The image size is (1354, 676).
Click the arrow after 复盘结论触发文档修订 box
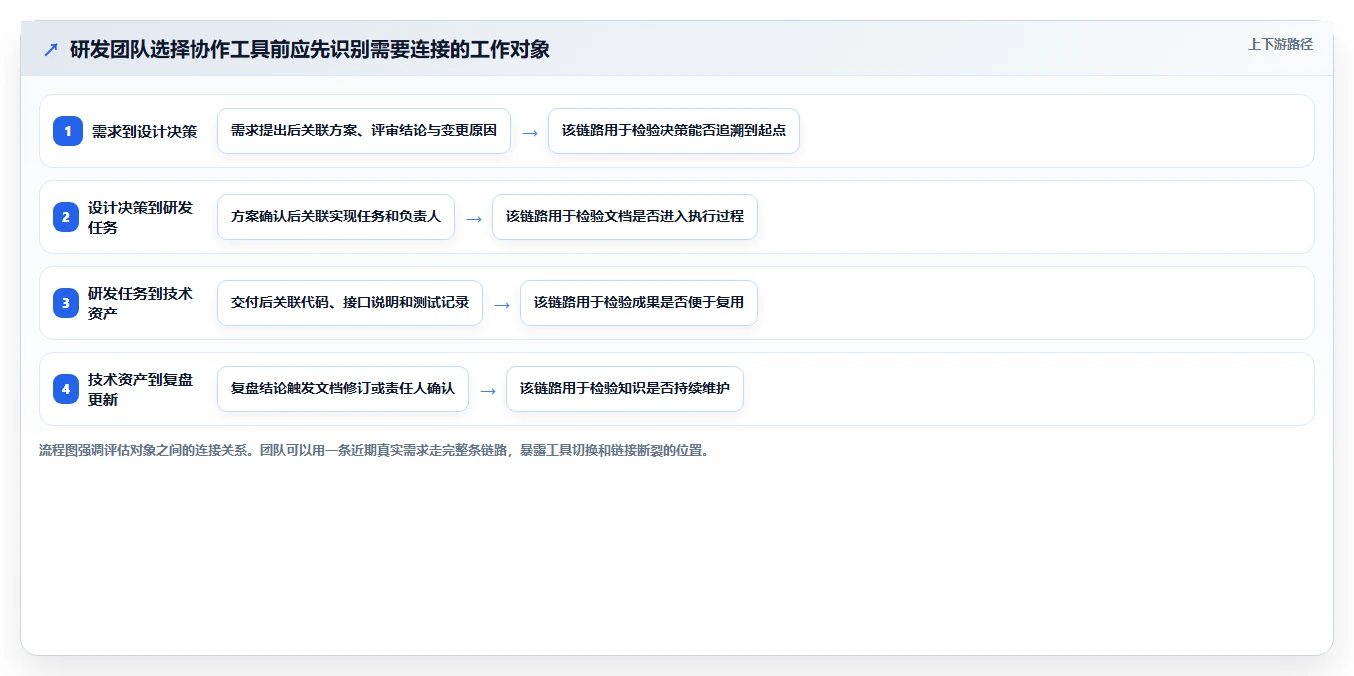click(x=488, y=390)
